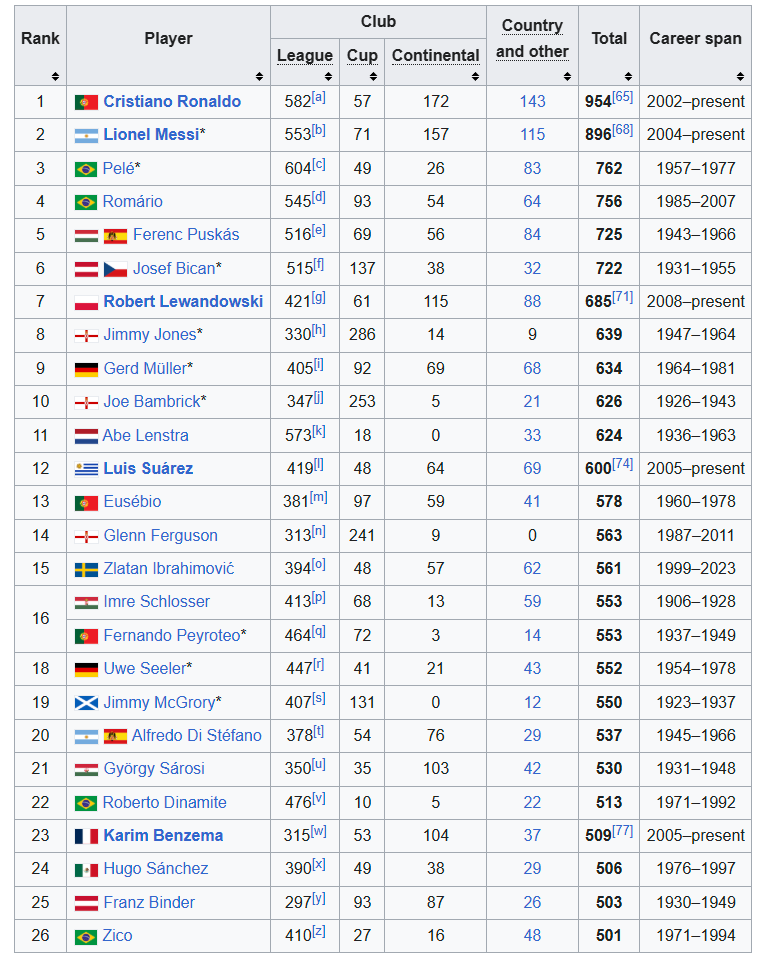Sort by Country and other arrows
The height and width of the screenshot is (962, 763).
pyautogui.click(x=567, y=77)
